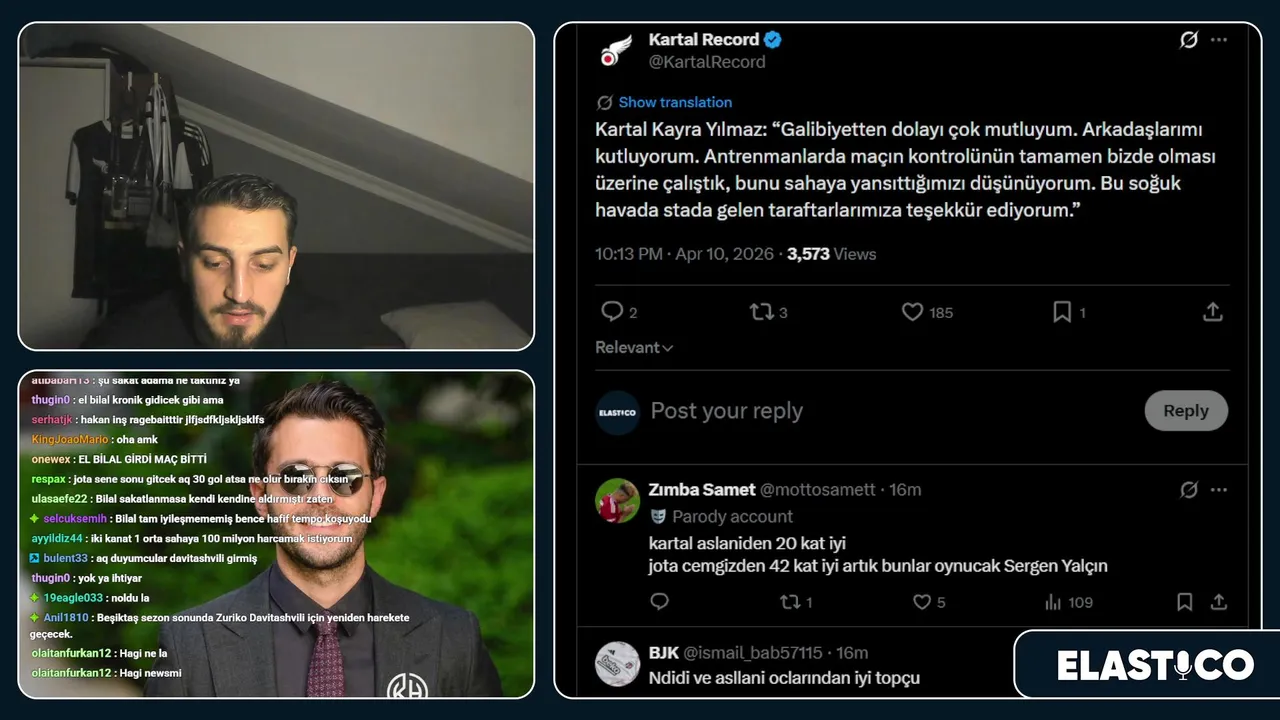The height and width of the screenshot is (720, 1280).
Task: Click reply icon on Zımba Samet comment
Action: pos(660,602)
